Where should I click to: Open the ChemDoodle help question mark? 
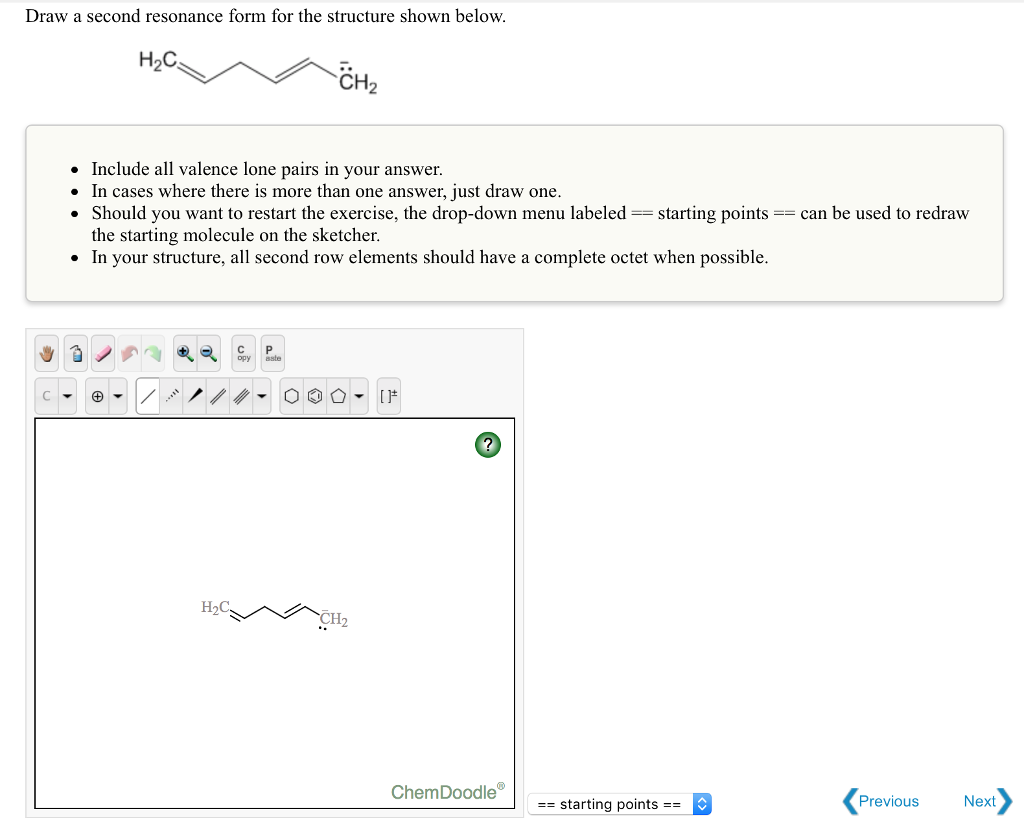click(x=487, y=445)
